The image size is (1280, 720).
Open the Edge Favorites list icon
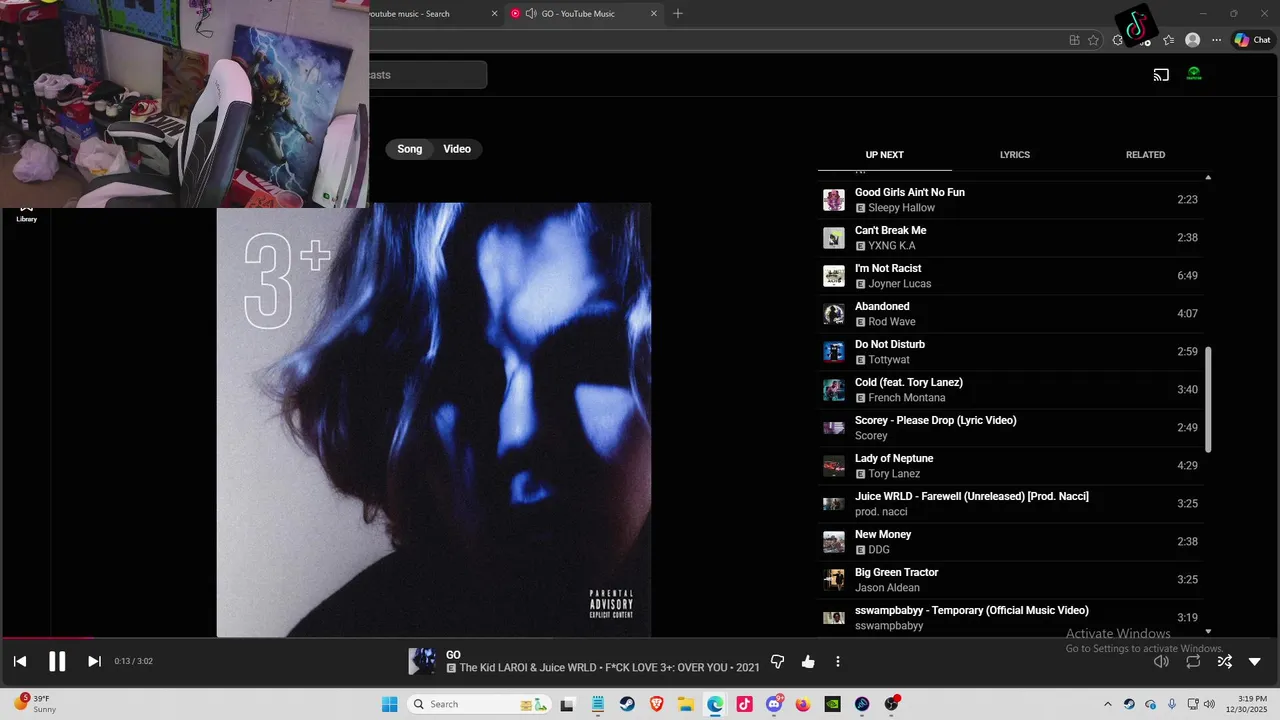click(1168, 40)
